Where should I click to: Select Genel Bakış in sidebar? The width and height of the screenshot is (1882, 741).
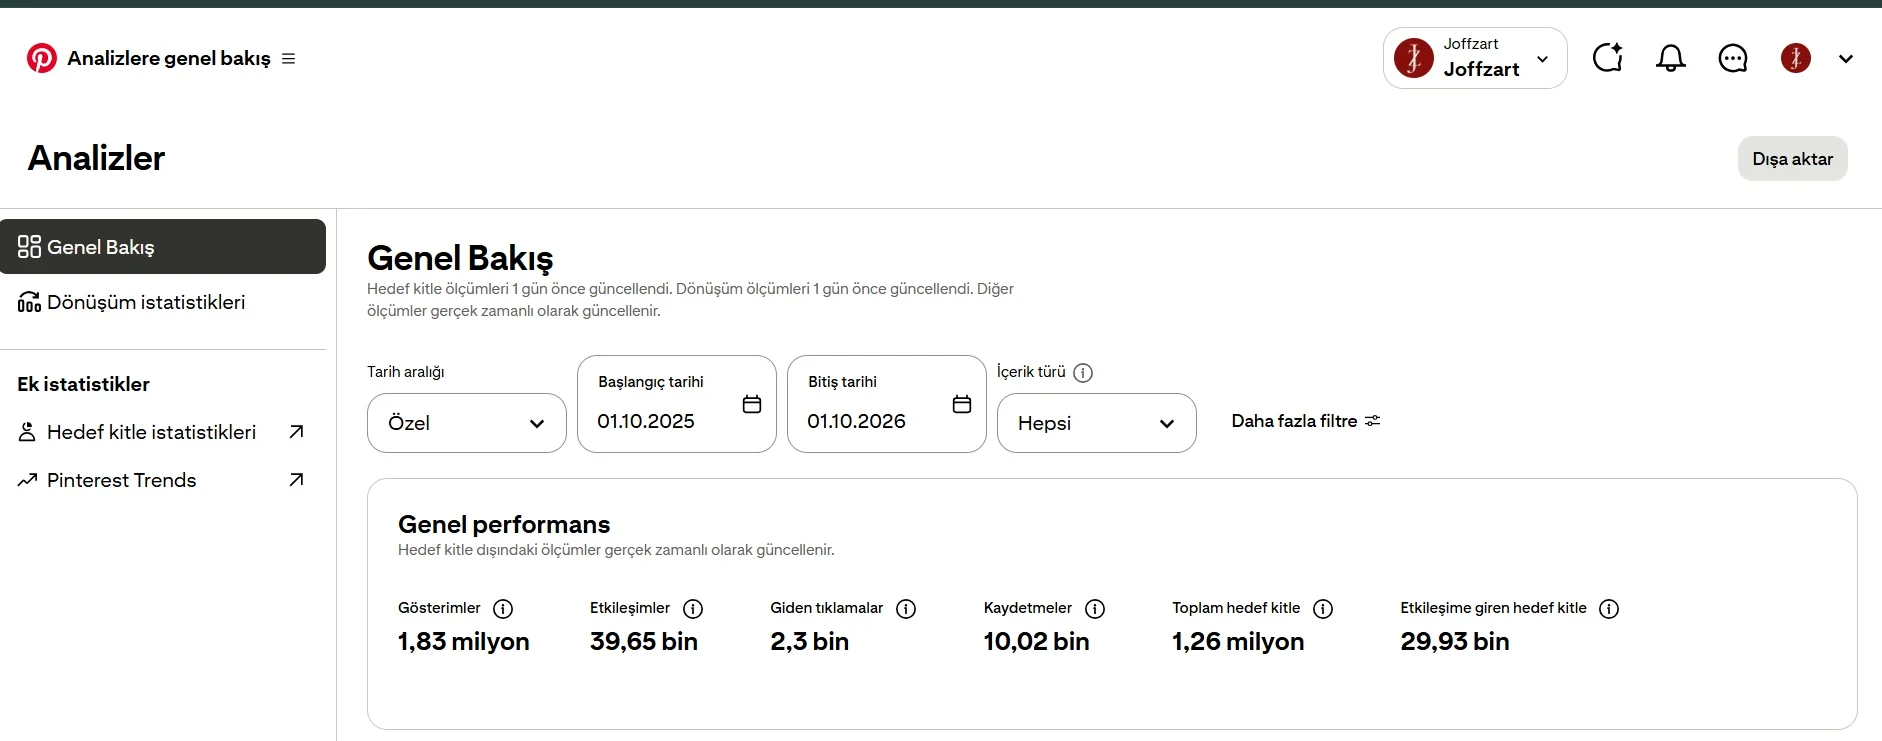163,247
